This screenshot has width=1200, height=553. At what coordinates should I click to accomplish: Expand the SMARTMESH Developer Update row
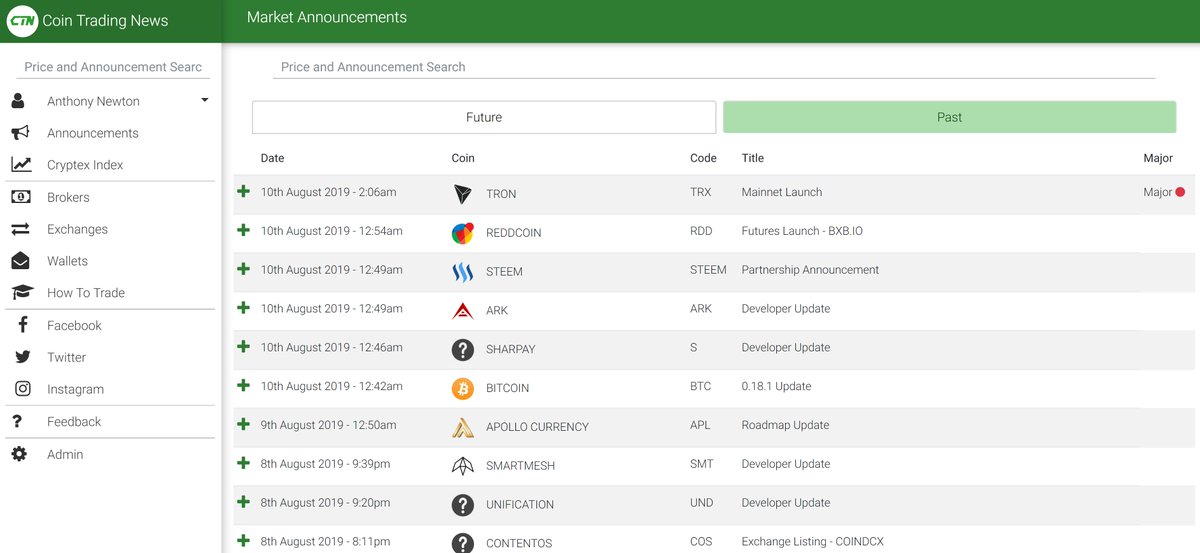click(243, 463)
